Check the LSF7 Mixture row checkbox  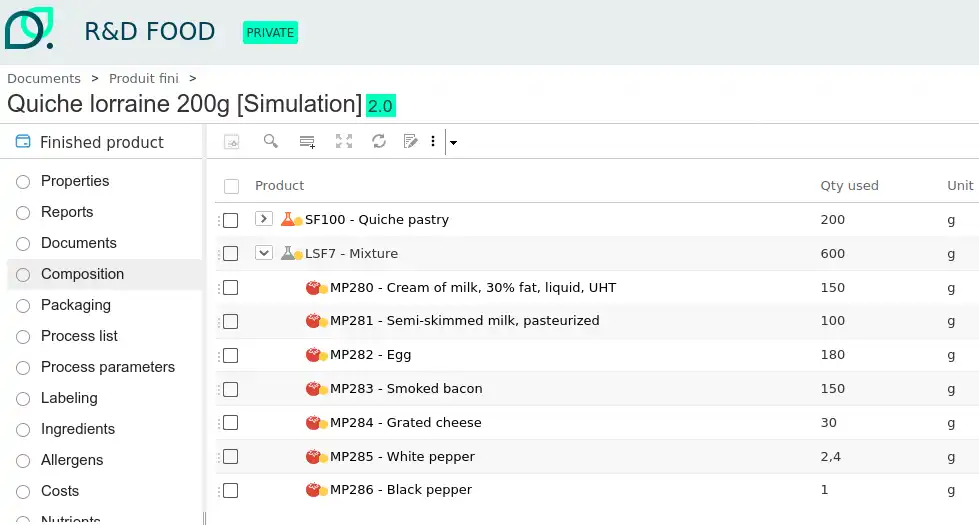pos(230,253)
